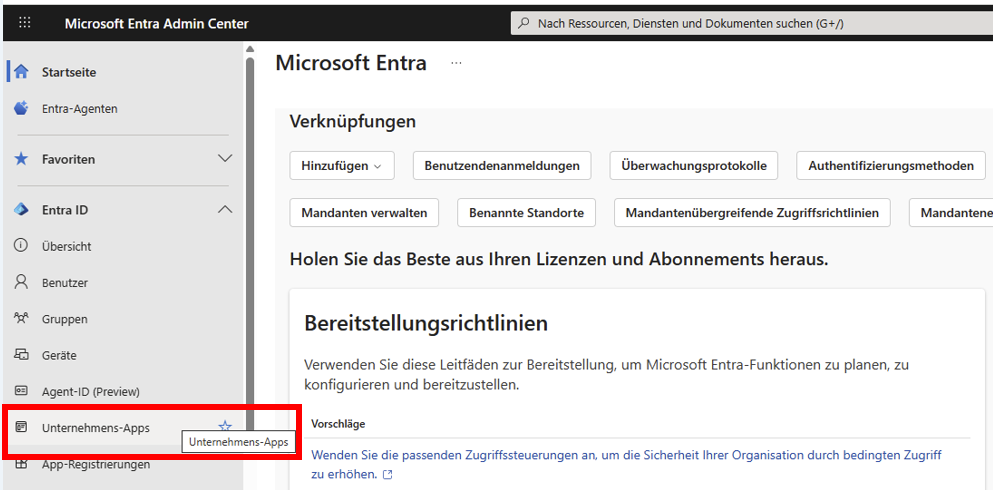Open the 'Wenden Sie die passenden Zugriffssteuerungen' link
This screenshot has width=993, height=490.
point(626,464)
